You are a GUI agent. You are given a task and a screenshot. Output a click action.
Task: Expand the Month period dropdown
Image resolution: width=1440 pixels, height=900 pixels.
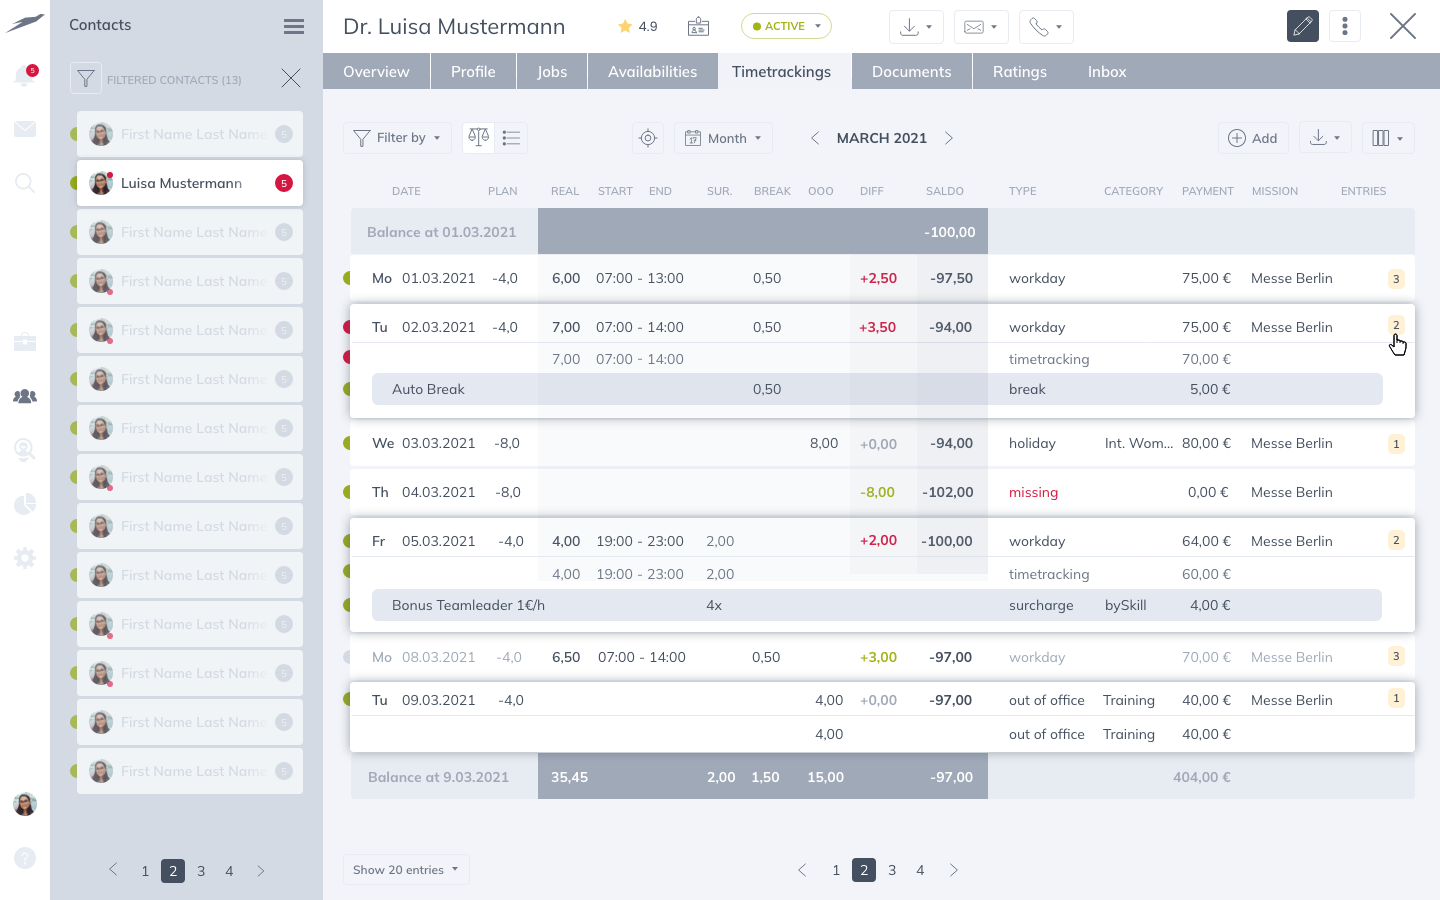[x=724, y=138]
